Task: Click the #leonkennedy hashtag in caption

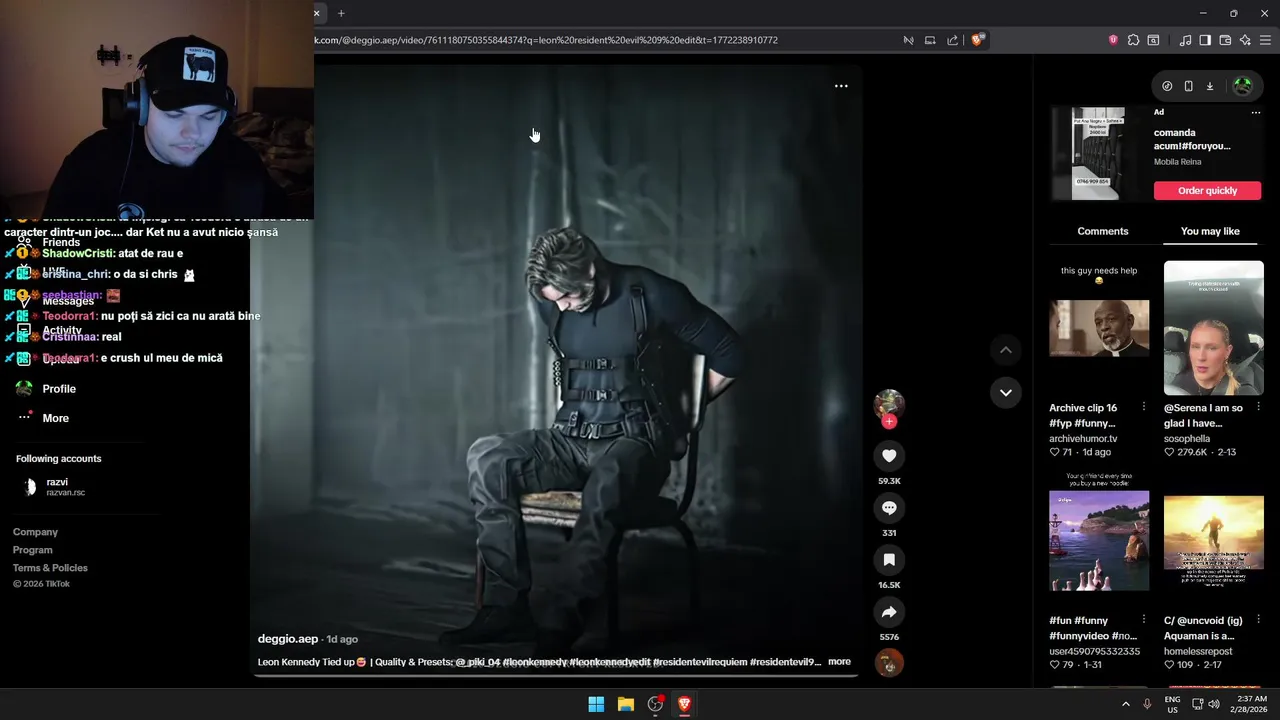Action: click(x=535, y=662)
